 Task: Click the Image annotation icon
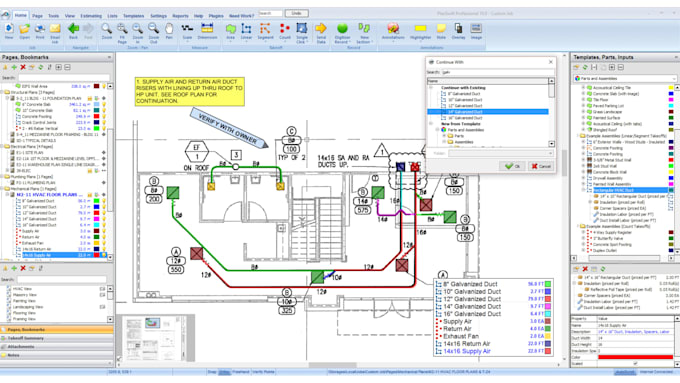(476, 29)
